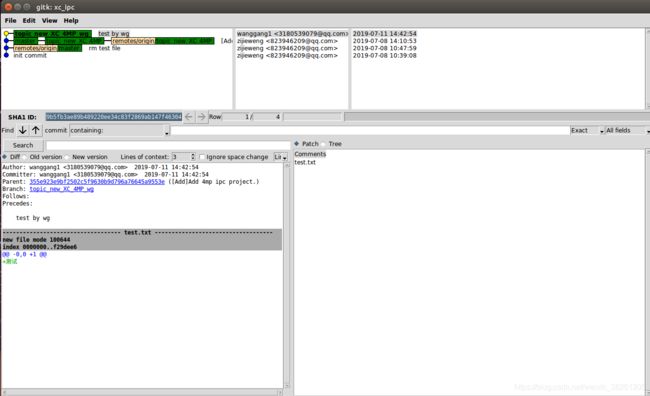Close the gitk window

coord(8,7)
